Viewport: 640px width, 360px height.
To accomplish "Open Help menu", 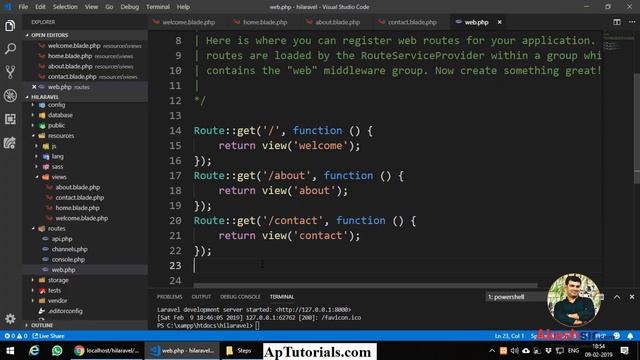I will (183, 7).
